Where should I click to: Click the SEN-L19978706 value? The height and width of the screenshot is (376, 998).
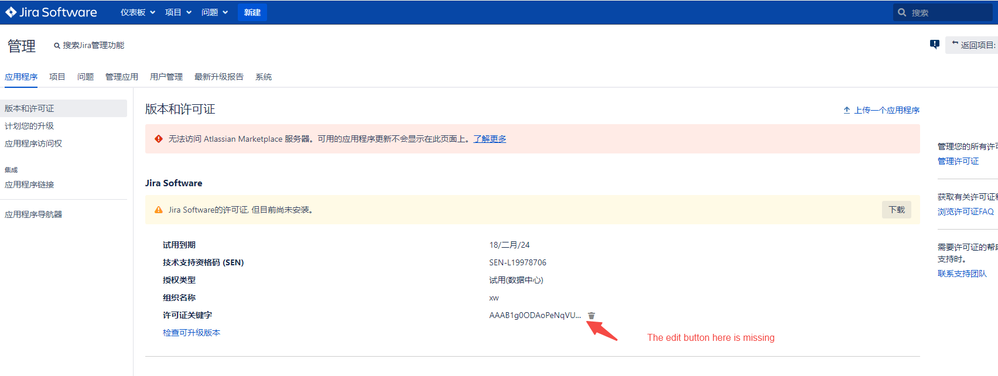[x=517, y=262]
